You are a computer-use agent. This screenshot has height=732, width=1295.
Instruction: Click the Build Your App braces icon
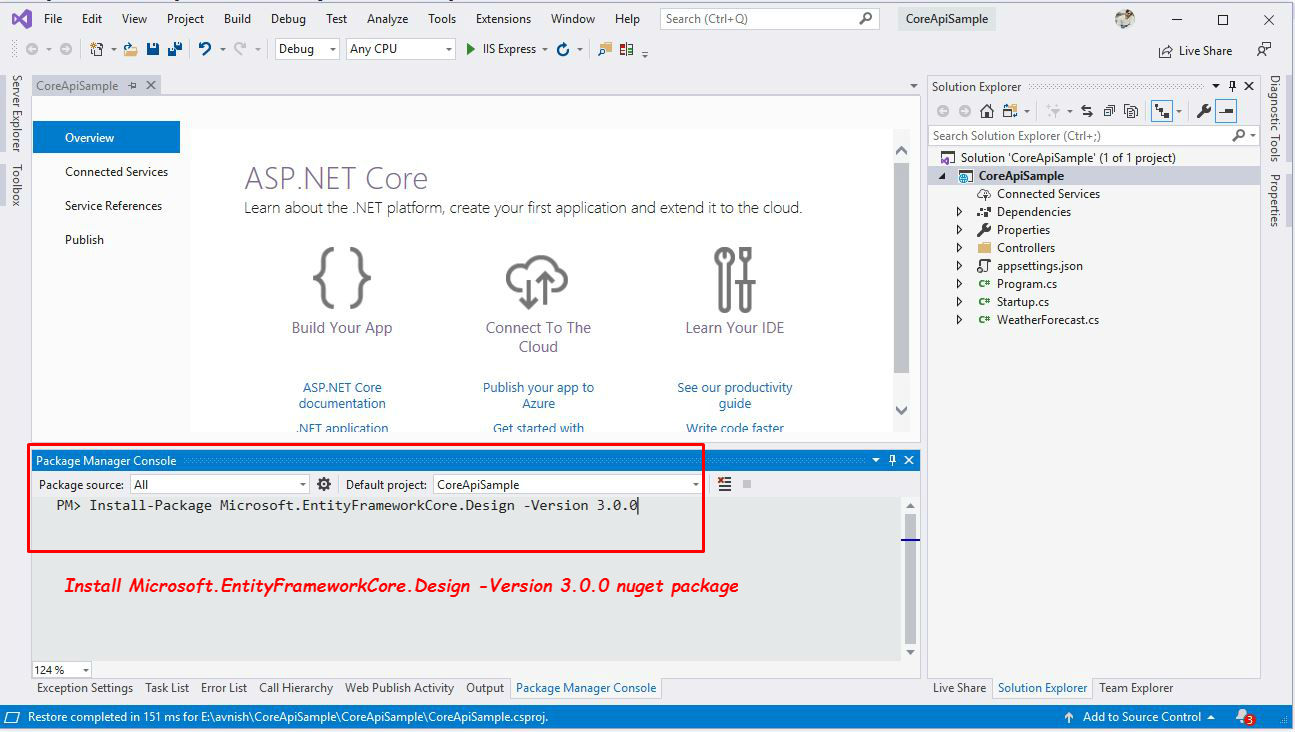tap(342, 277)
